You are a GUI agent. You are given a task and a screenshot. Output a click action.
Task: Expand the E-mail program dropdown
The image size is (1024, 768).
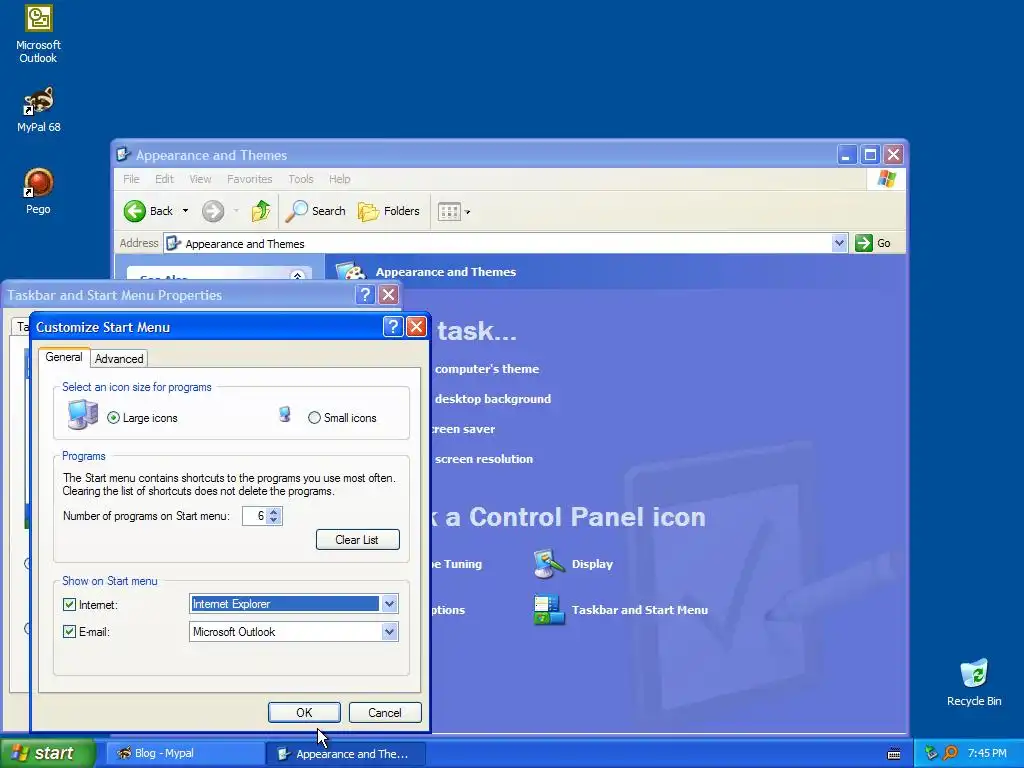pyautogui.click(x=389, y=632)
